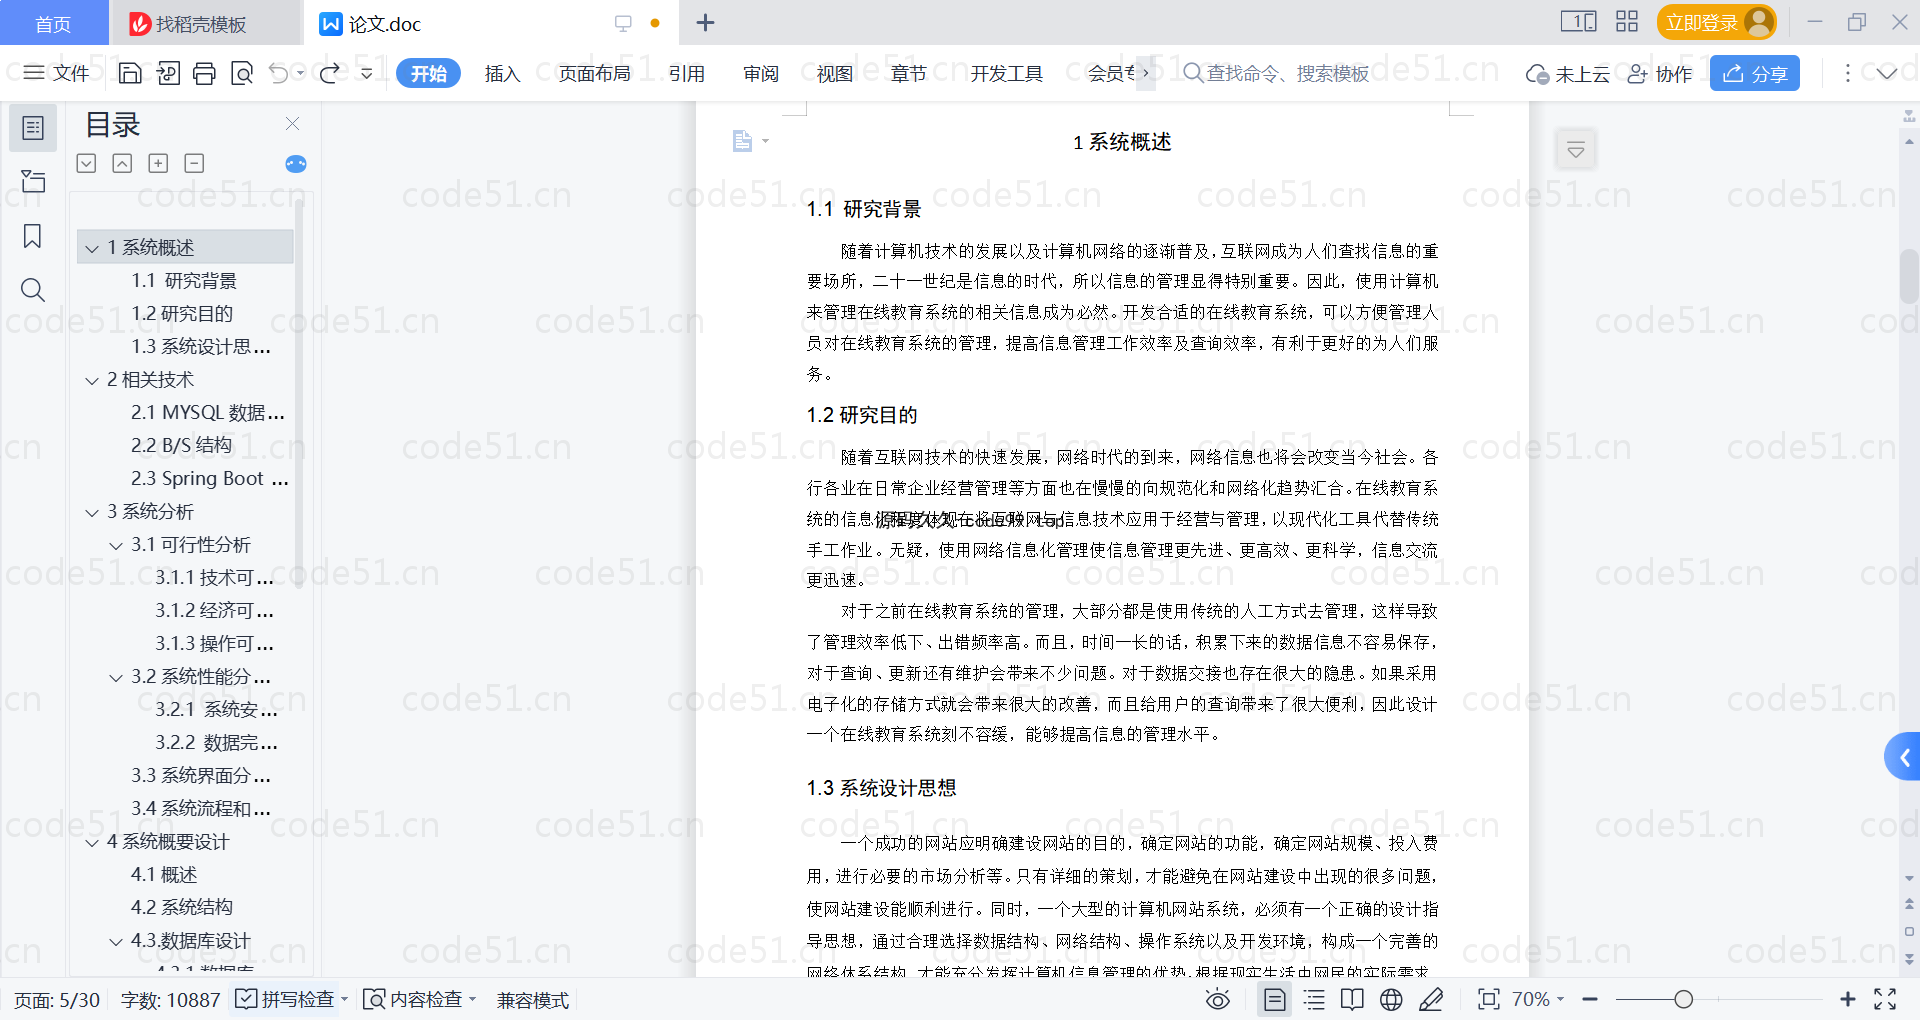Jump to 1.2 研究目的 outline entry
Viewport: 1920px width, 1020px height.
pyautogui.click(x=182, y=314)
